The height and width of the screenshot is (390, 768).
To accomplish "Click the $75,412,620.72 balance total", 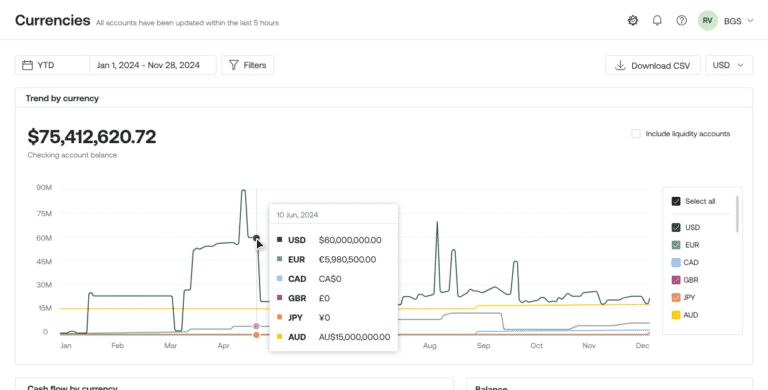I will (x=92, y=137).
